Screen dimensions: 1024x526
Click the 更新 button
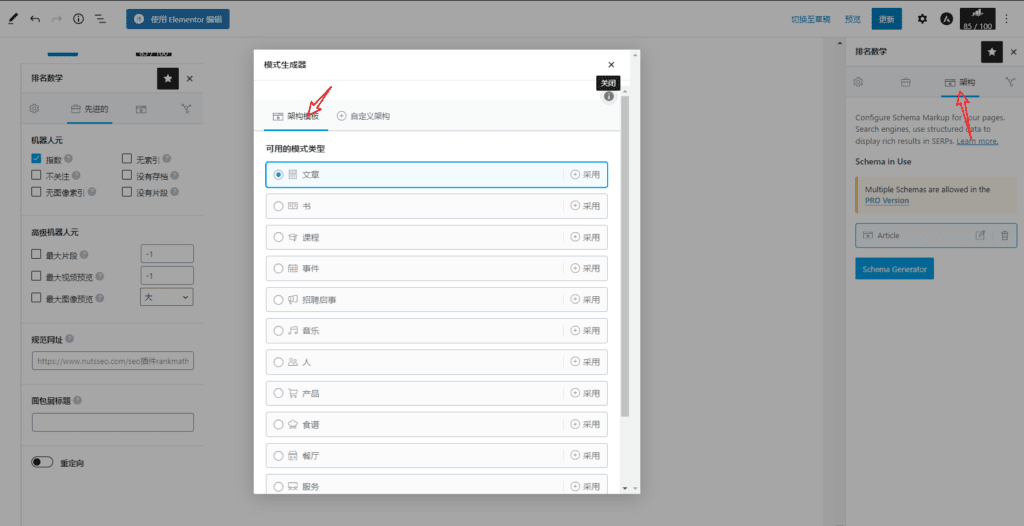point(886,19)
